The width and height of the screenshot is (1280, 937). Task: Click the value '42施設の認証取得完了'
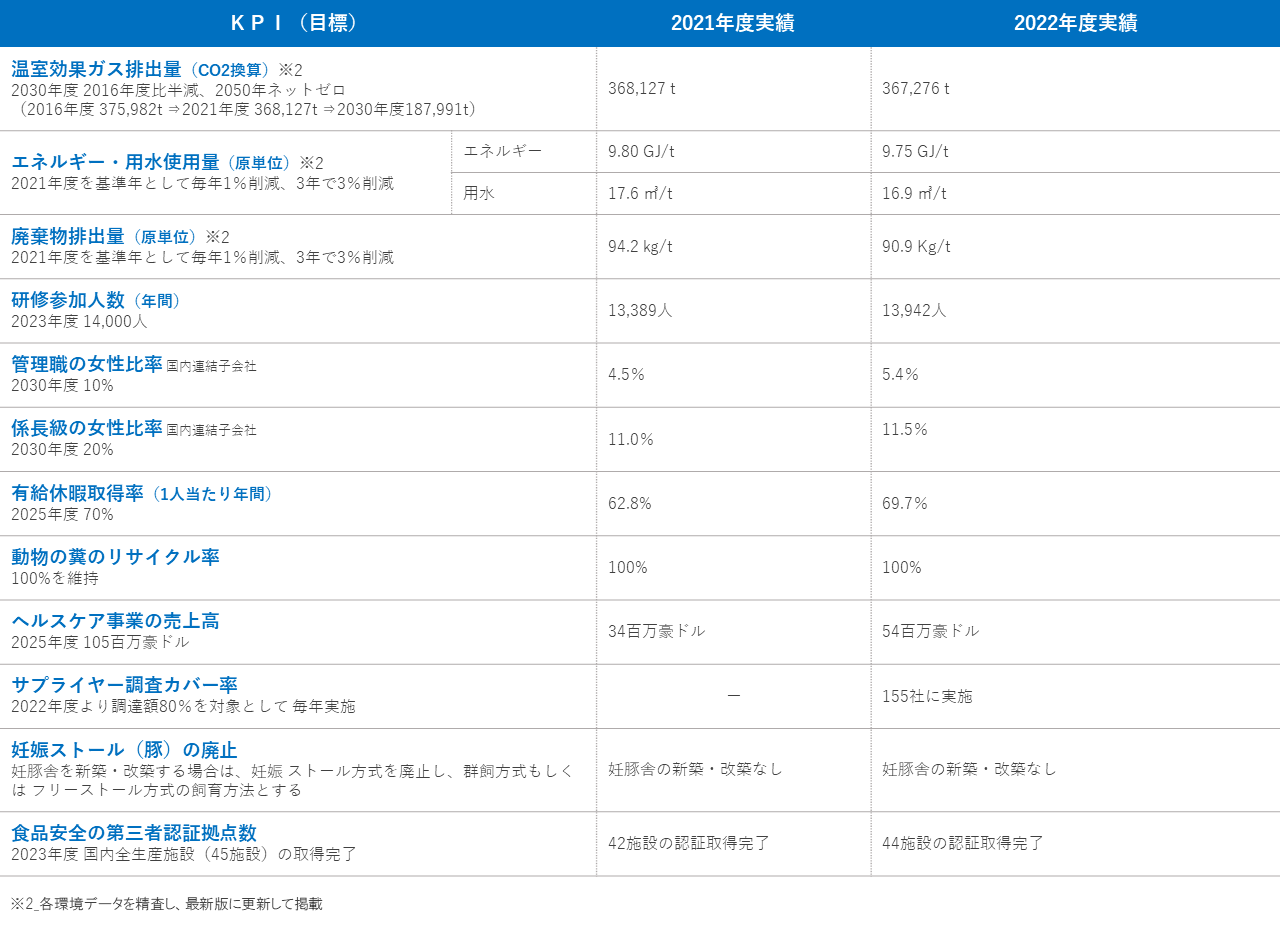689,843
